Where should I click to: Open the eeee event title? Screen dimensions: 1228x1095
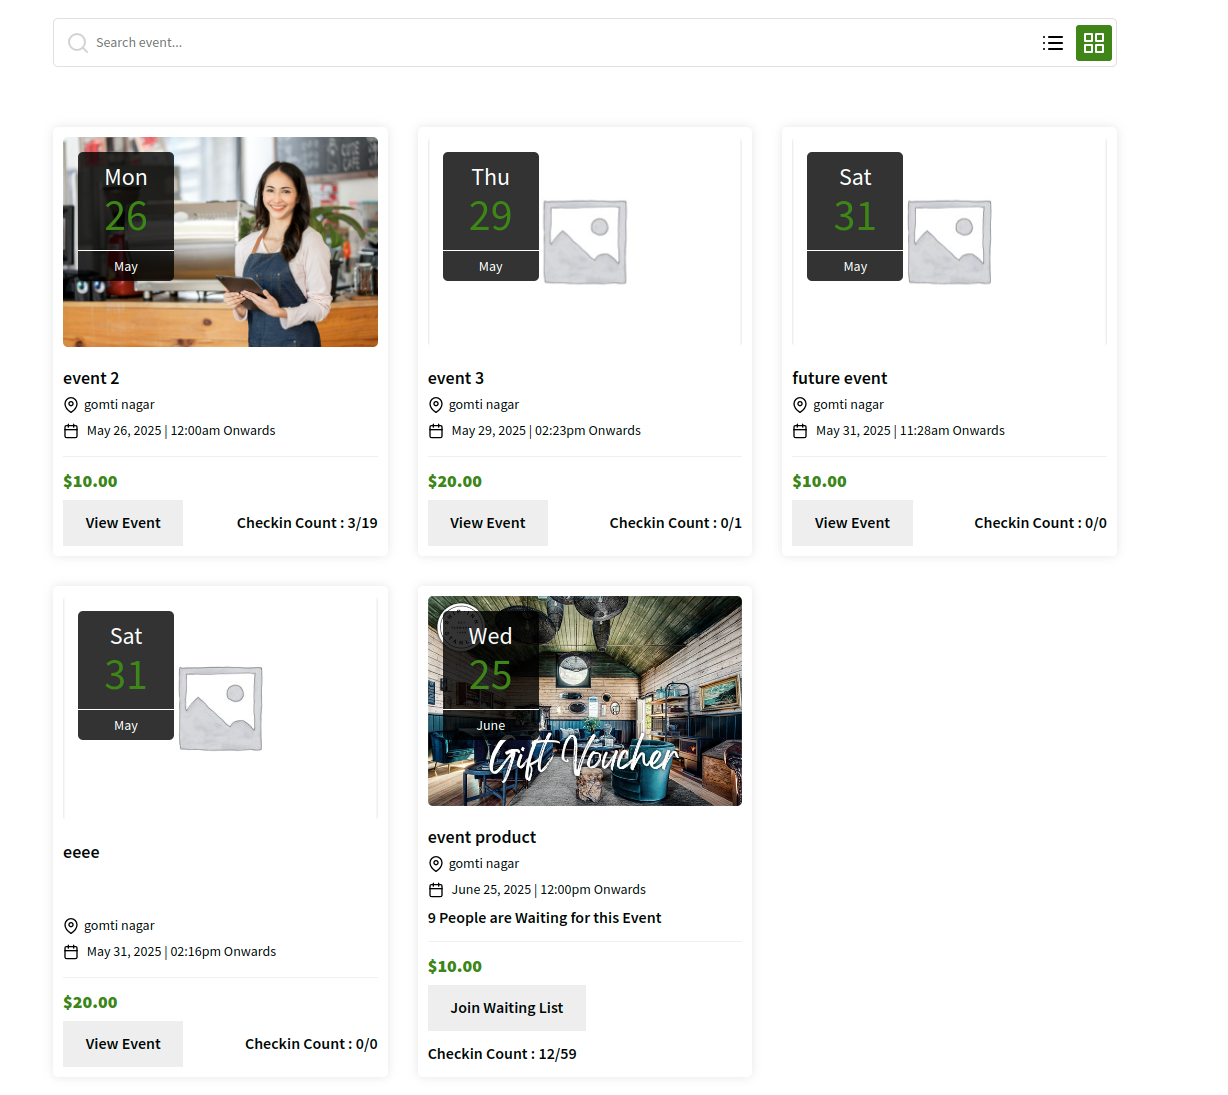81,852
